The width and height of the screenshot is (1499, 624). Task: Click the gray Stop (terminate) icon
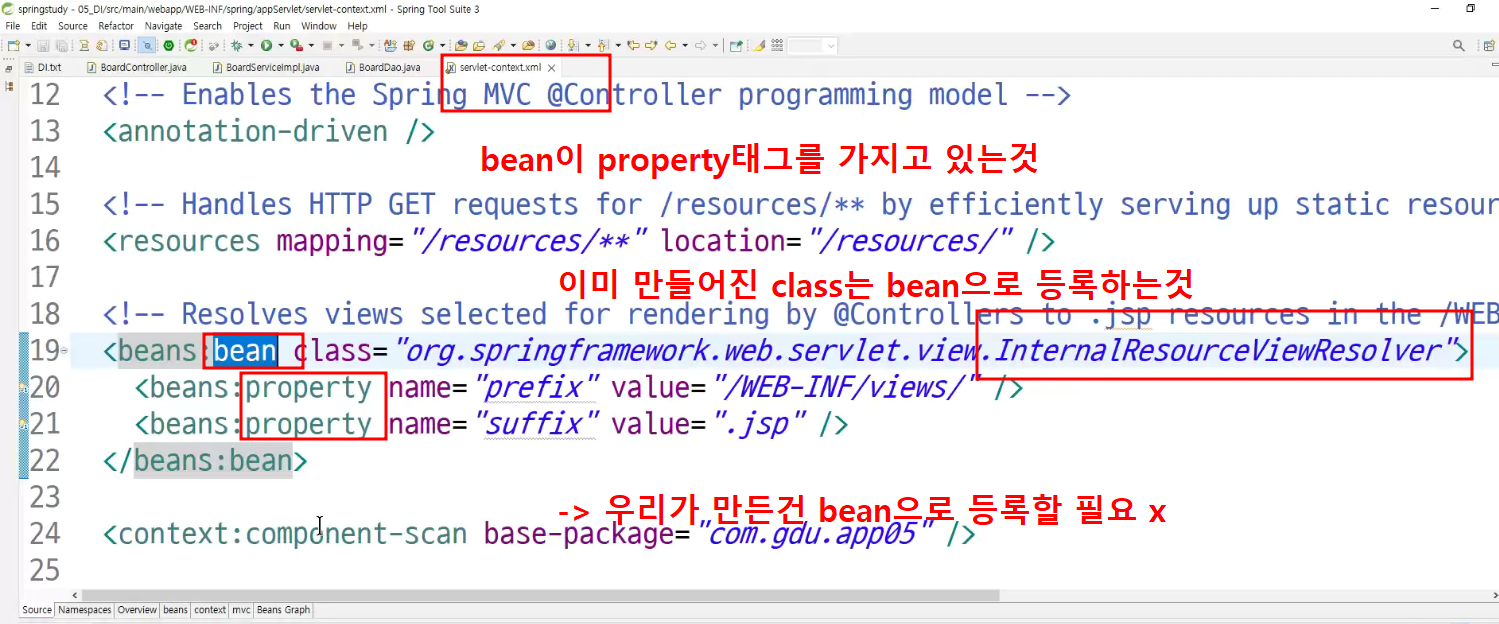[x=327, y=45]
